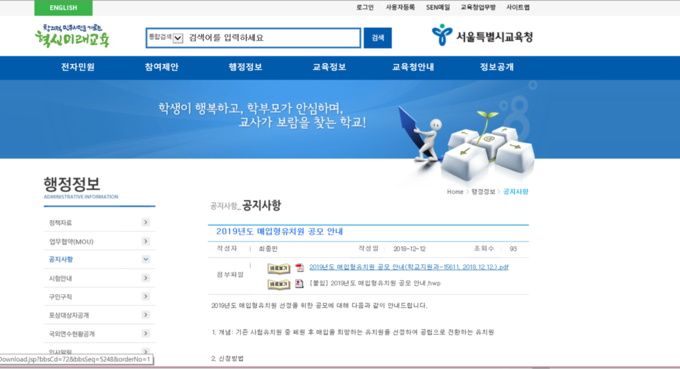Click the author name 최종민
The height and width of the screenshot is (369, 680).
tap(268, 249)
